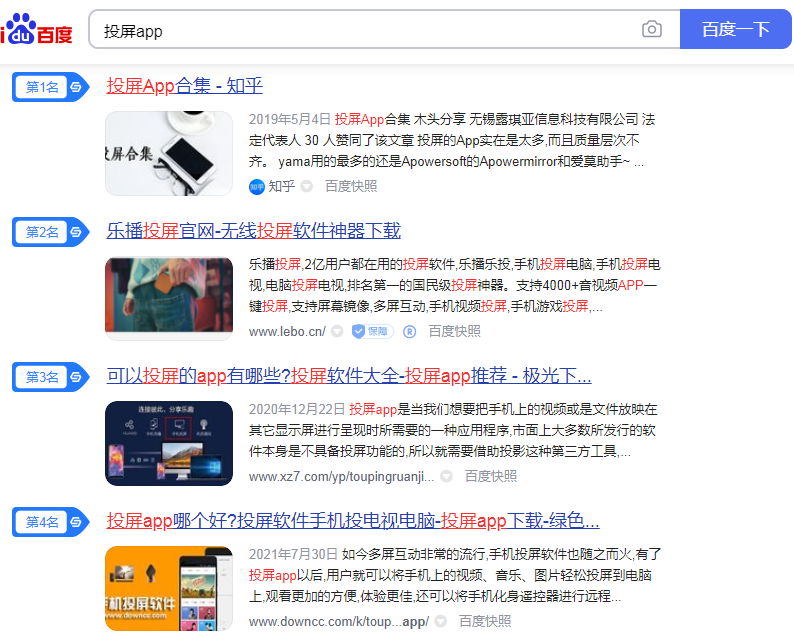
Task: Click the 第4名 rank badge icon
Action: click(51, 522)
